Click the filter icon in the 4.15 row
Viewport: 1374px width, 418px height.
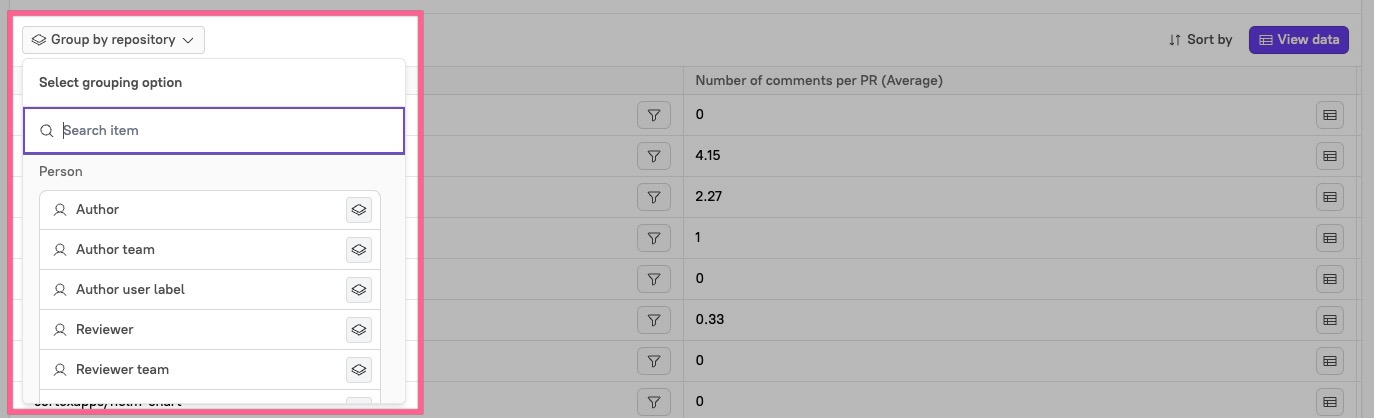tap(653, 156)
